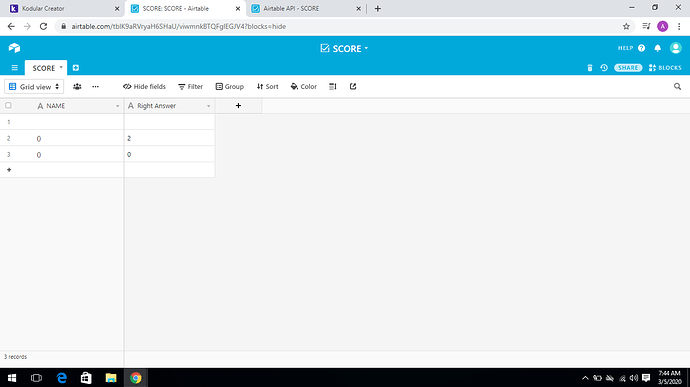Click Hide fields

pyautogui.click(x=144, y=87)
